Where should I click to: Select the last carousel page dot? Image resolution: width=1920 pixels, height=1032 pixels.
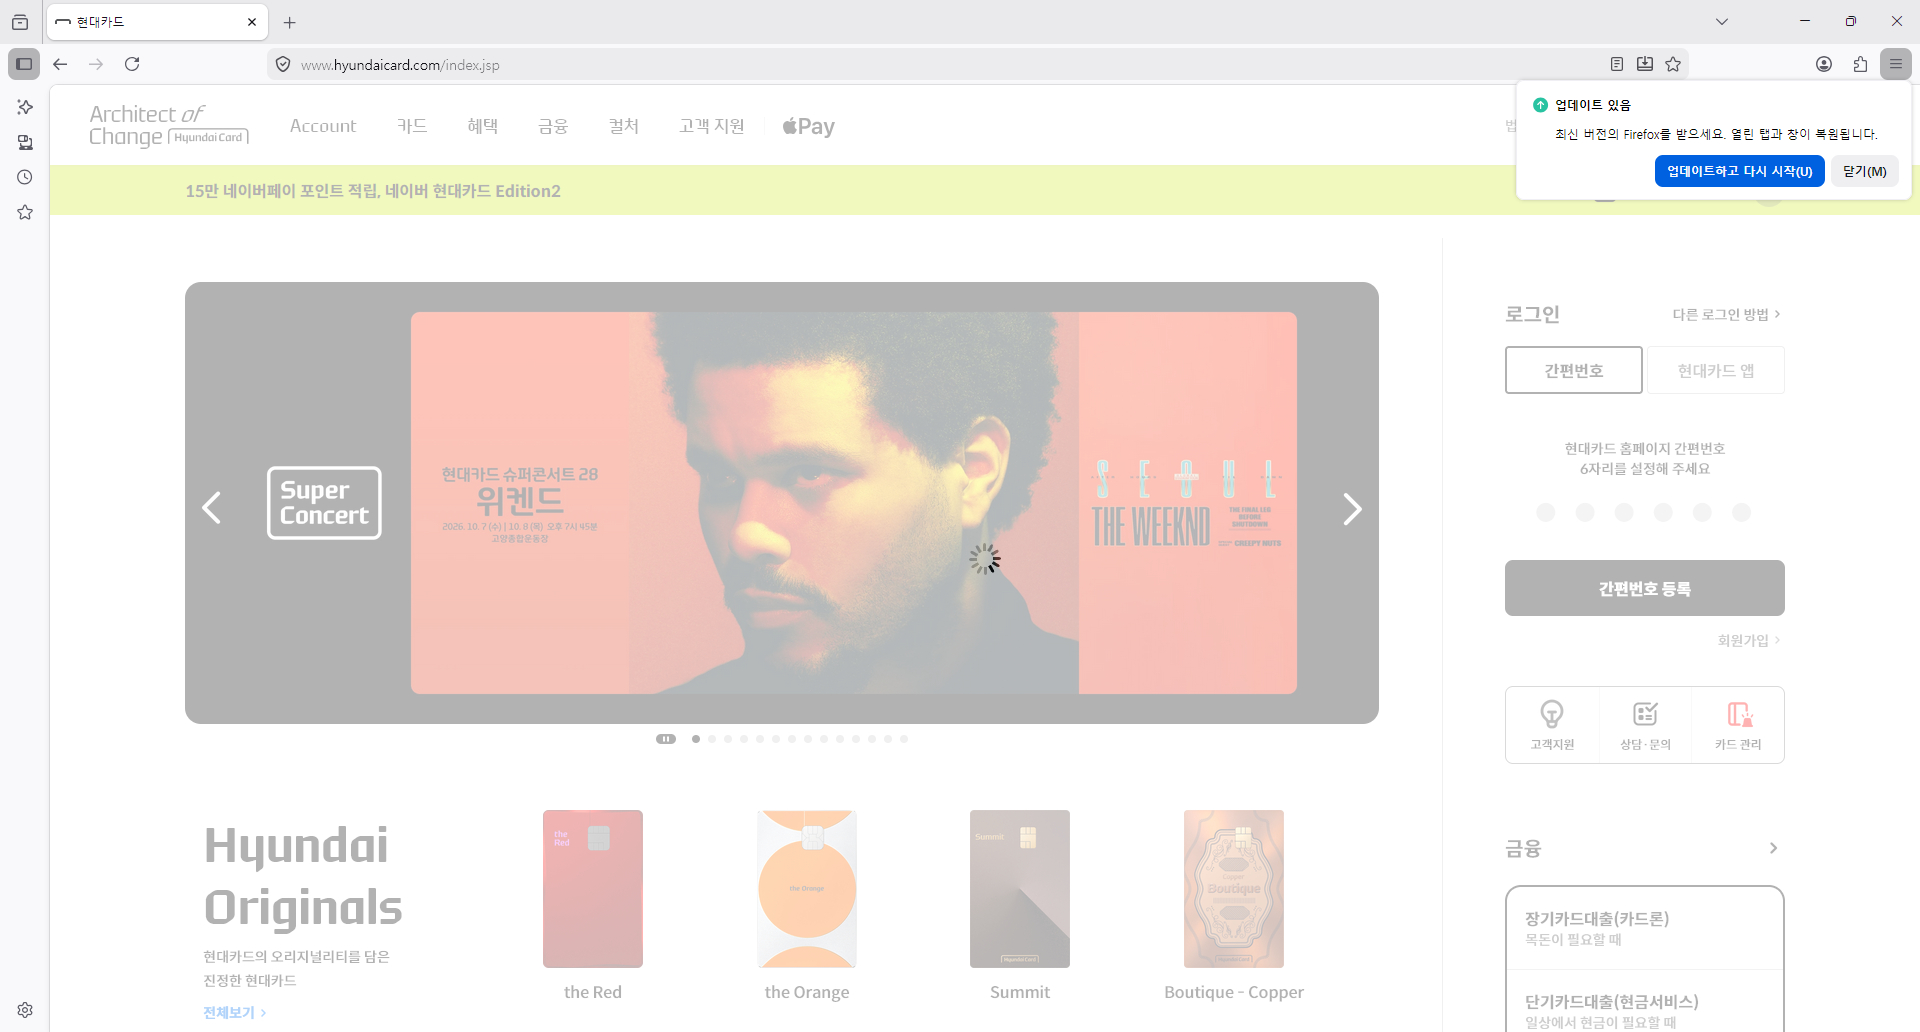click(904, 739)
